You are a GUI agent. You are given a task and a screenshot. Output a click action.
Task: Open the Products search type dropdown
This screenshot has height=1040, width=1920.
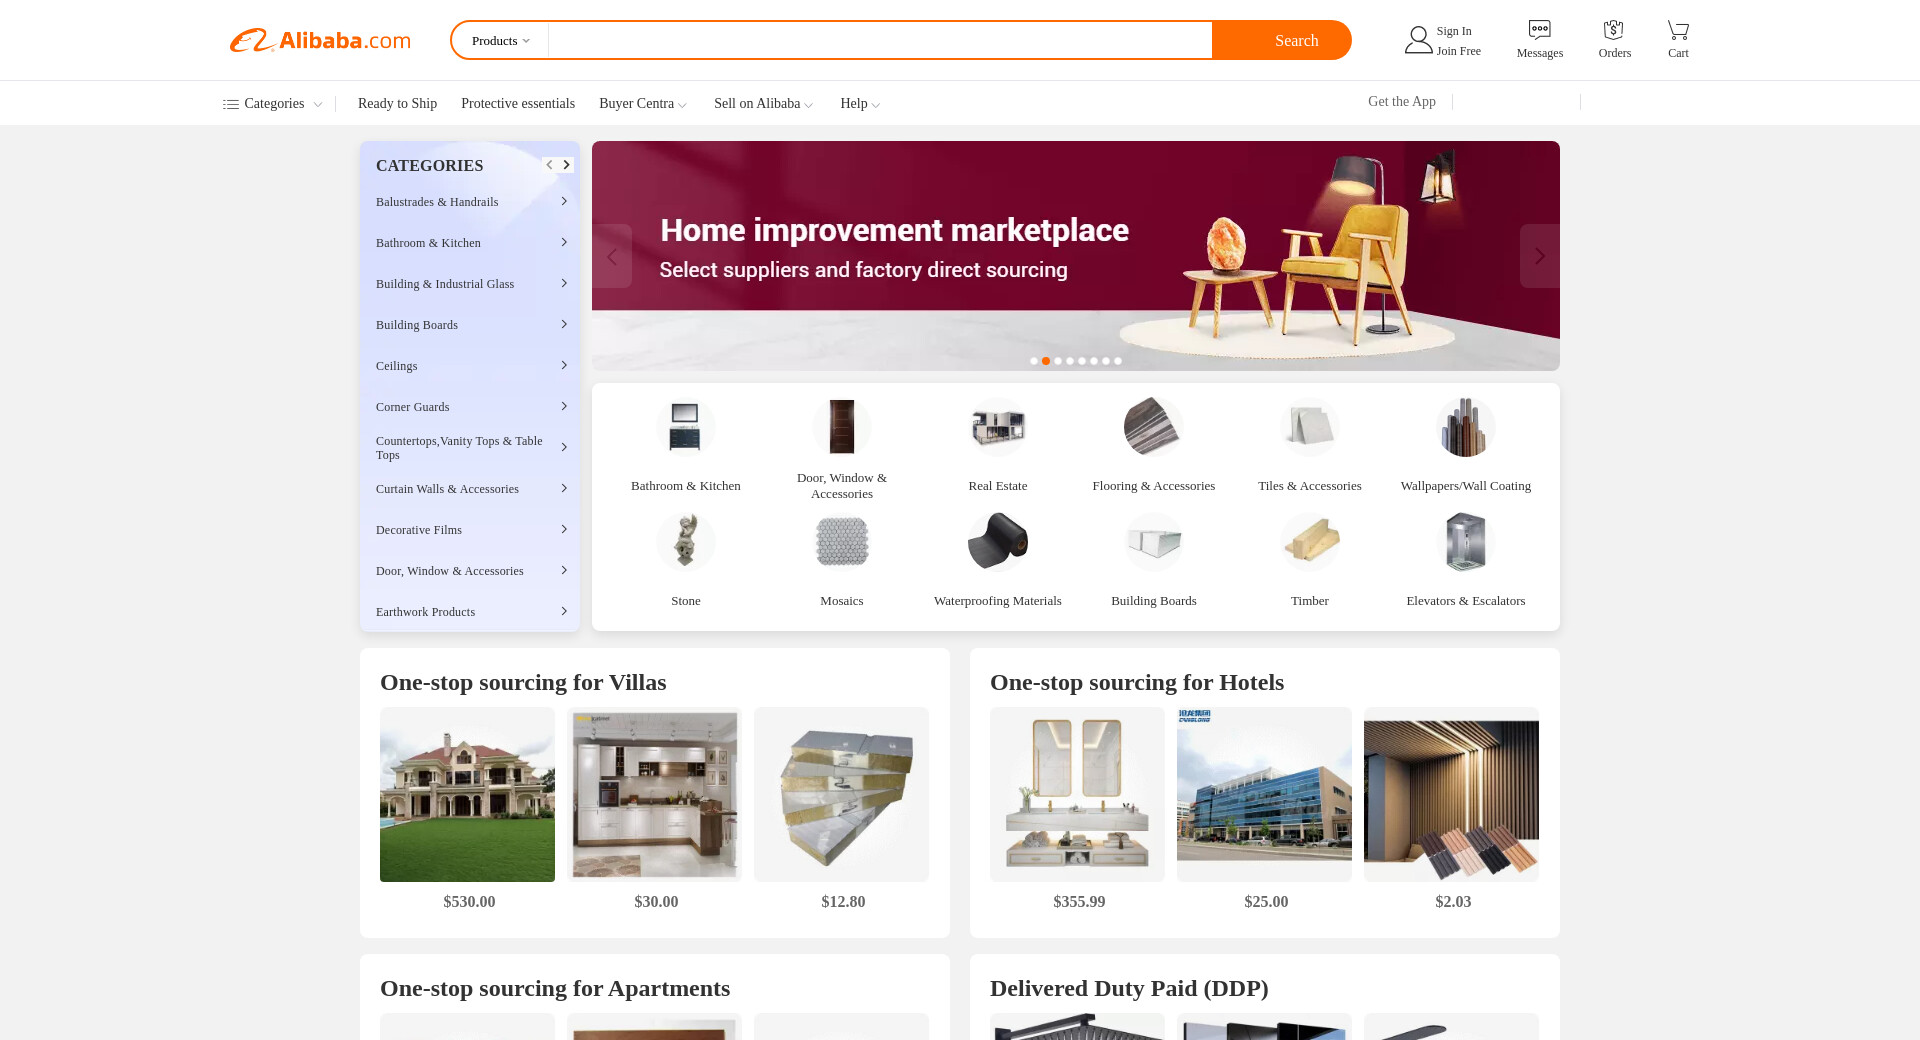point(501,41)
